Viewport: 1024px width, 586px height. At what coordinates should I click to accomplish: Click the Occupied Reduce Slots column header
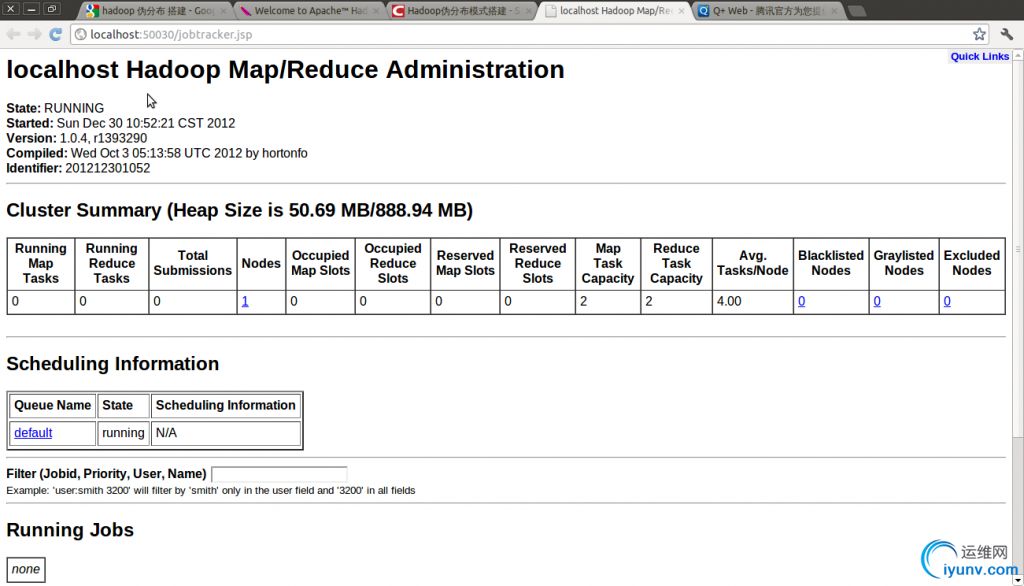tap(392, 263)
